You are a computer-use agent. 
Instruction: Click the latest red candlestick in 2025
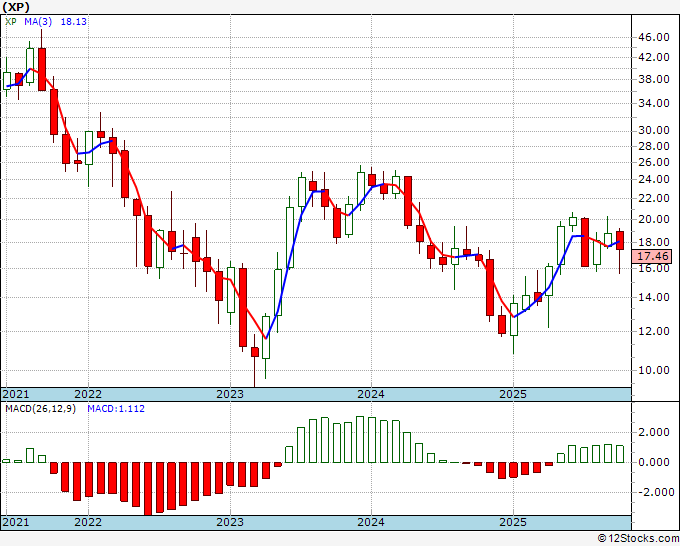tap(620, 240)
